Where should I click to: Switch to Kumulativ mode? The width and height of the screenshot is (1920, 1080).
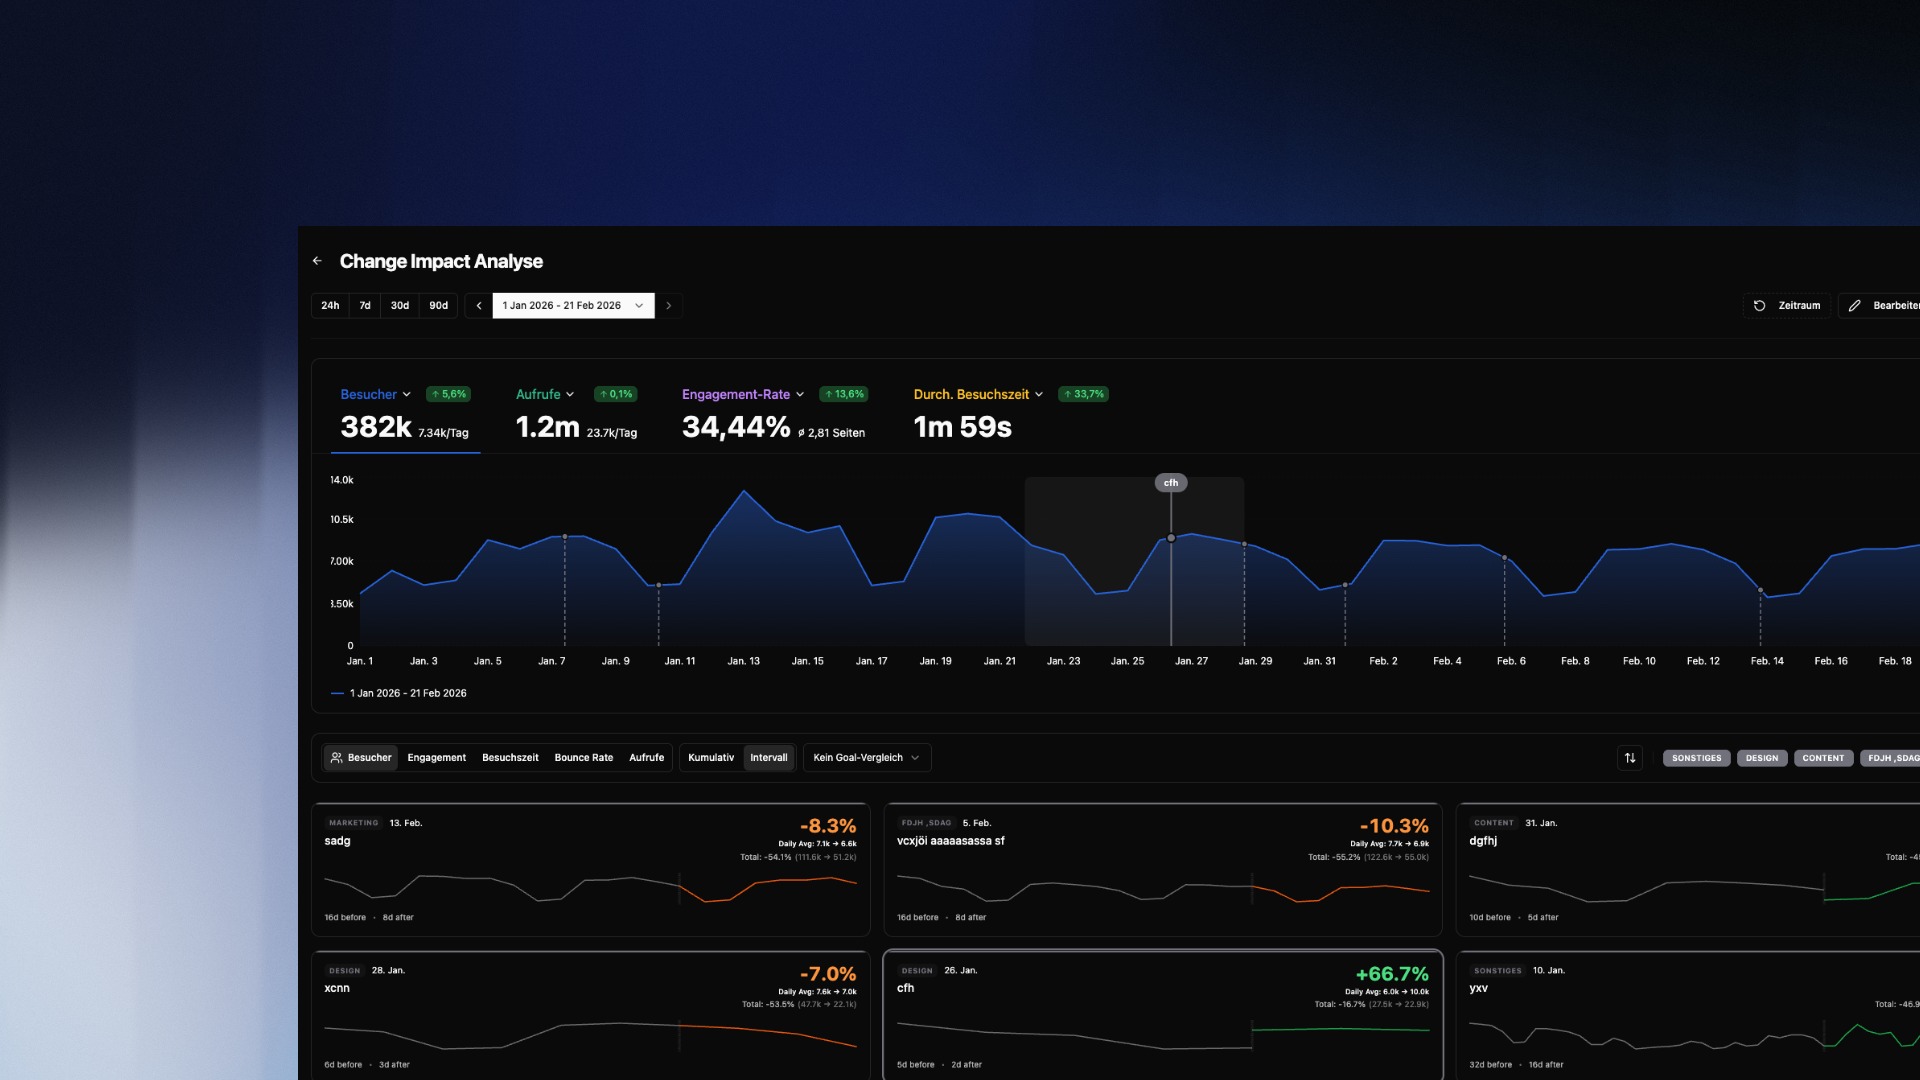711,758
